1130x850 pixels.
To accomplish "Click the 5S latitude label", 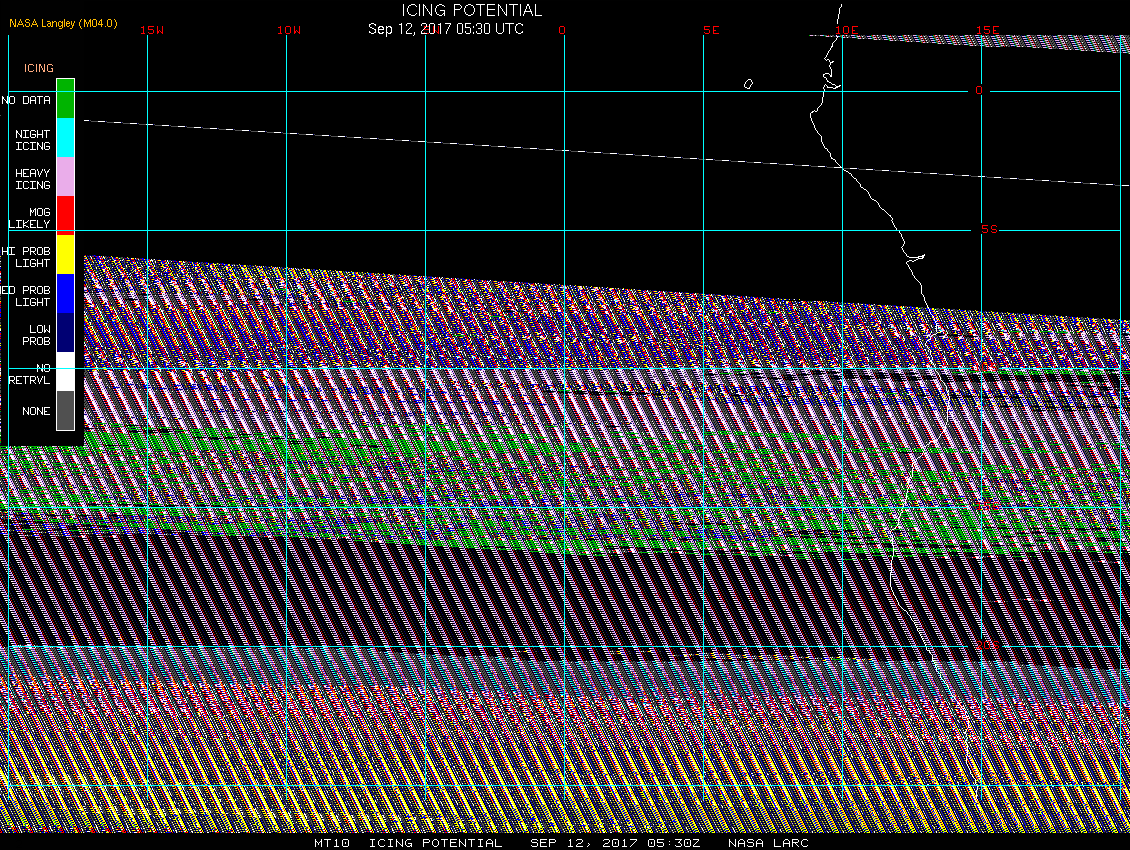I will (x=989, y=229).
